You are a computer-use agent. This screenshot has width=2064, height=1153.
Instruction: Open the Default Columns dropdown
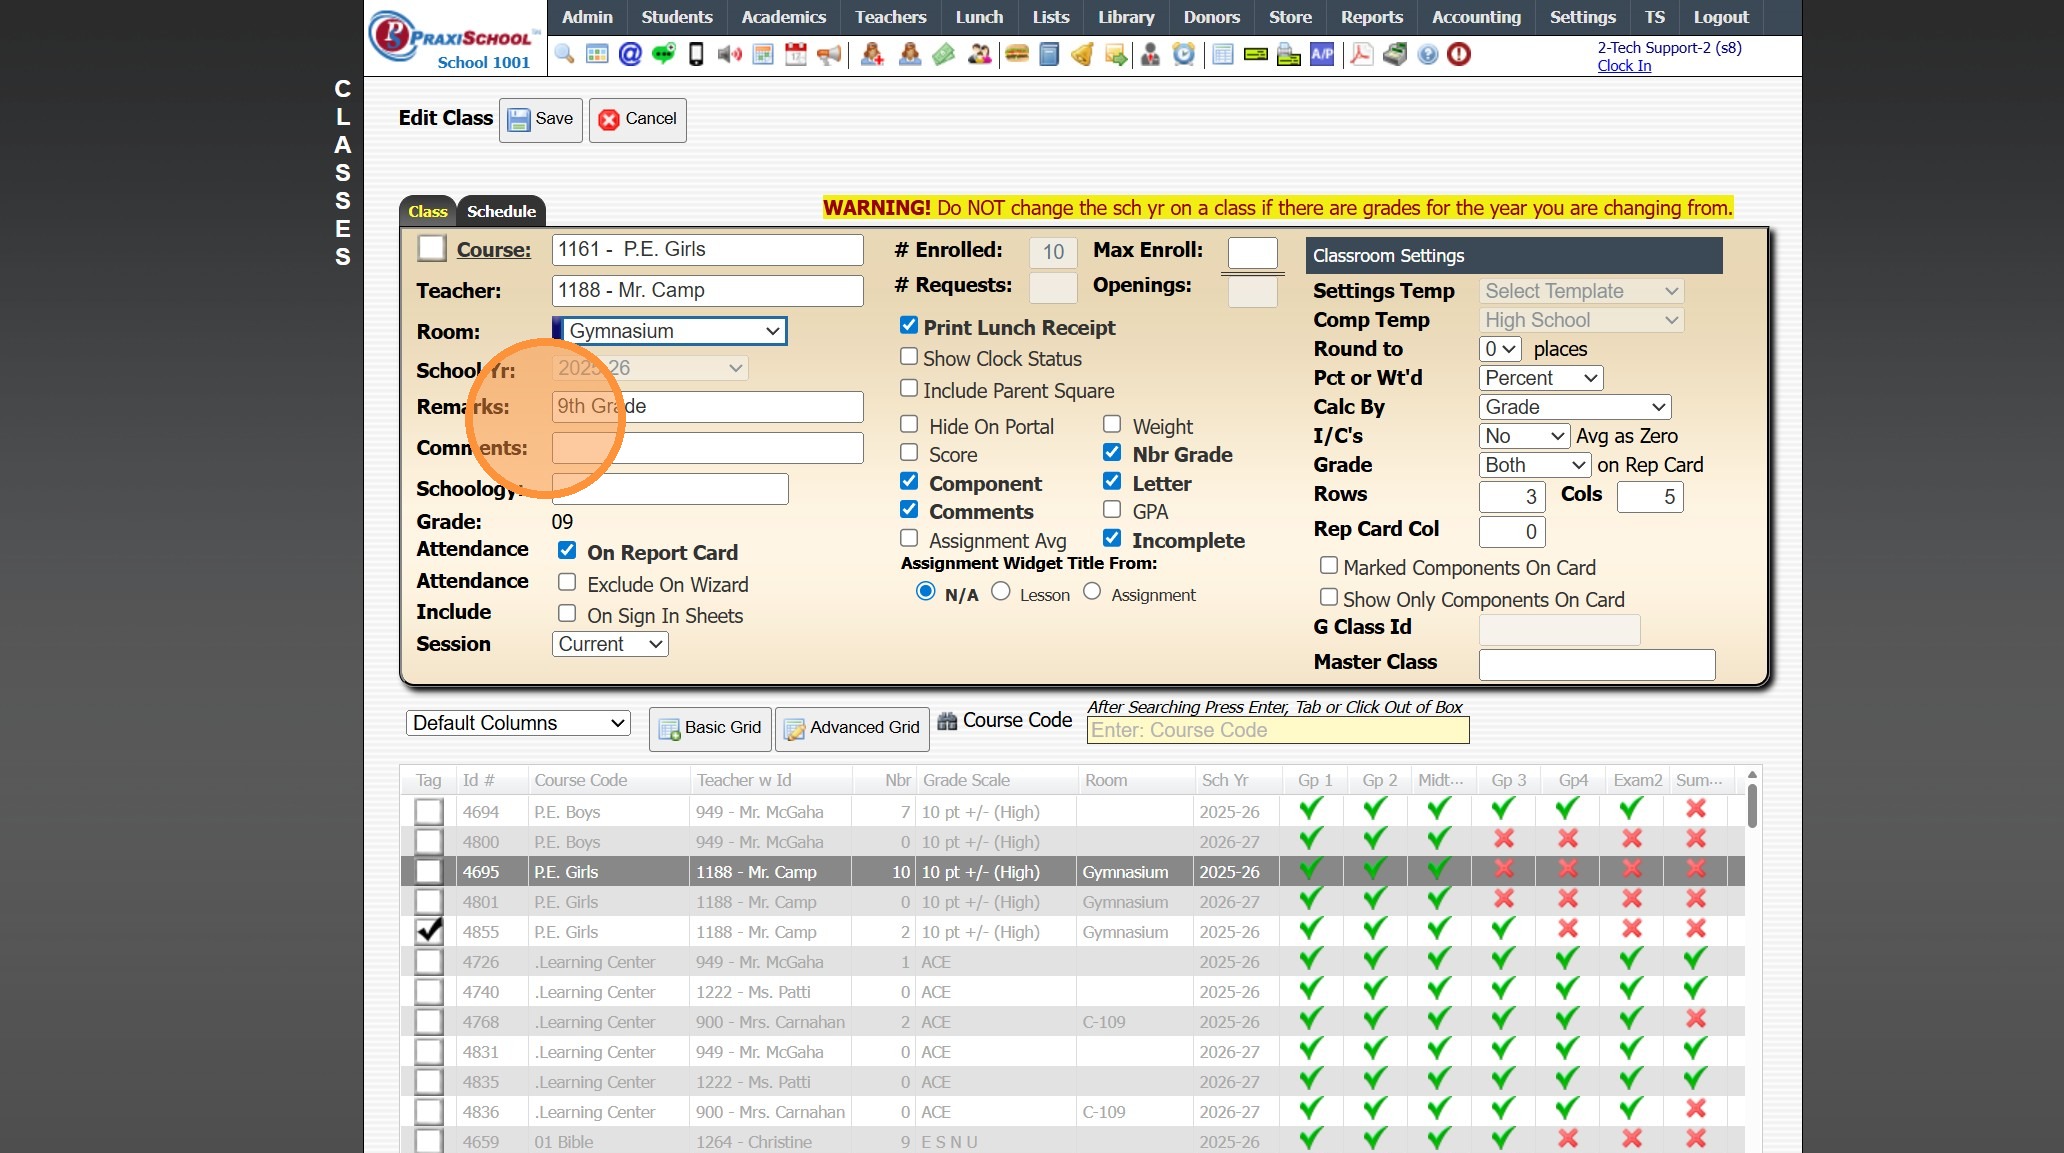(518, 723)
